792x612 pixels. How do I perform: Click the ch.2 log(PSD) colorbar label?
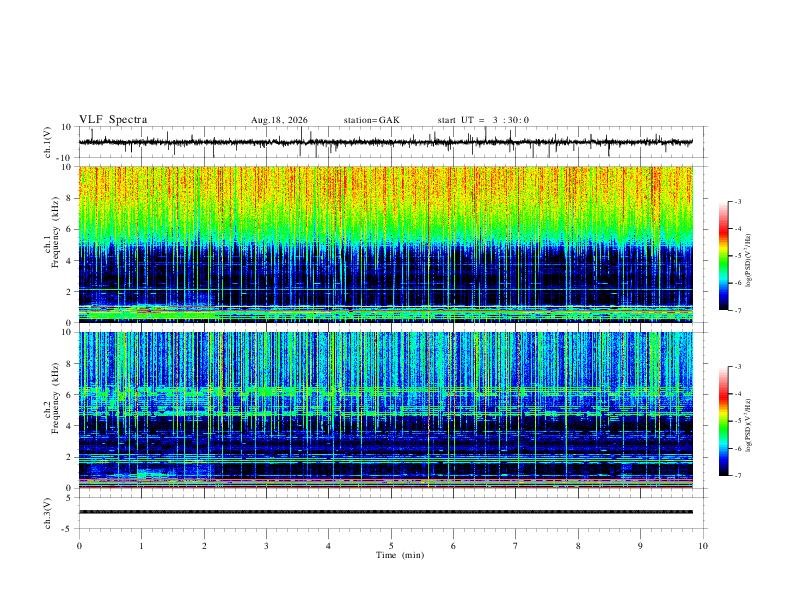point(749,425)
